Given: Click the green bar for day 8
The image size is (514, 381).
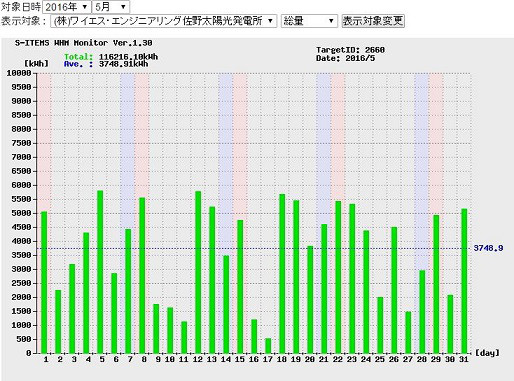Looking at the screenshot, I should coord(142,276).
